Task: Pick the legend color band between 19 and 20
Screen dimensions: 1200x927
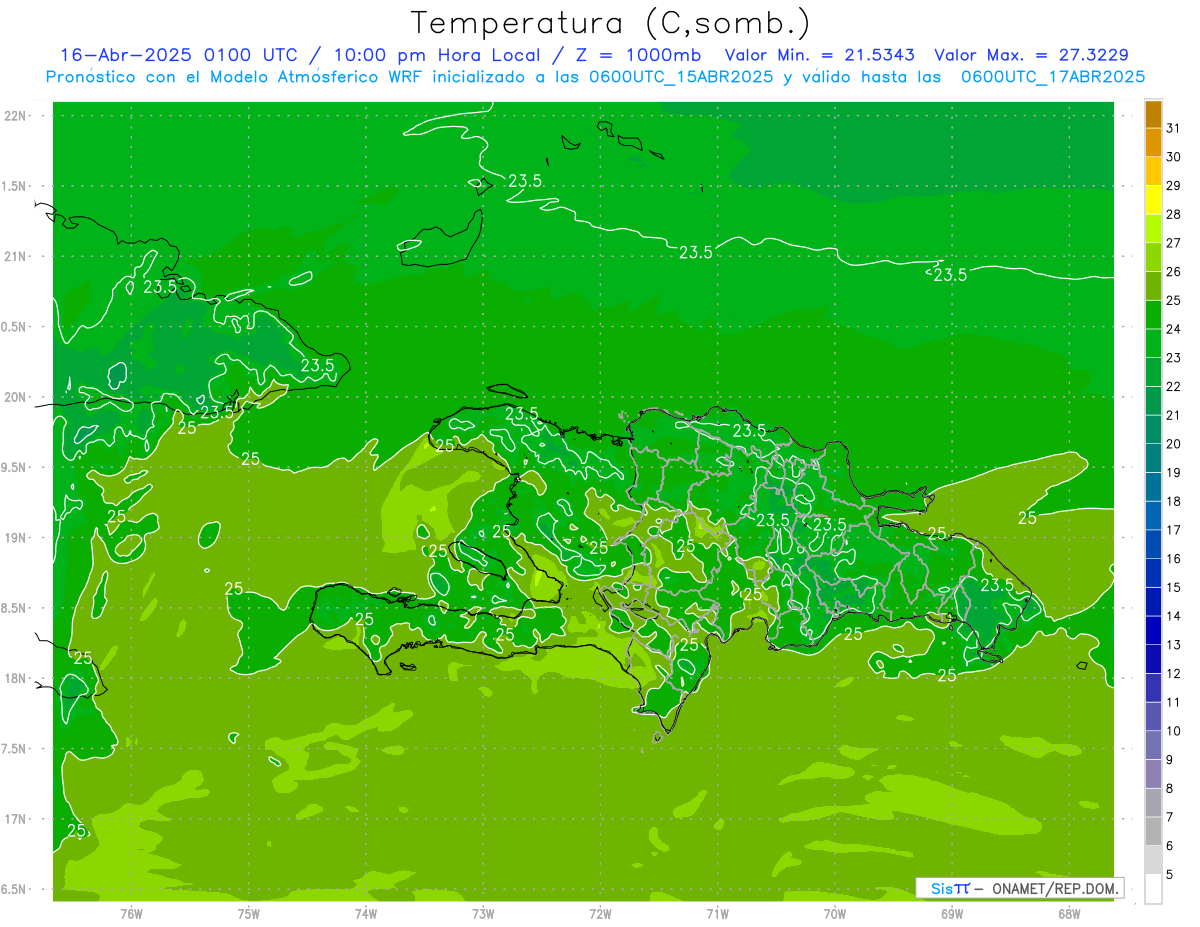Action: coord(1153,457)
